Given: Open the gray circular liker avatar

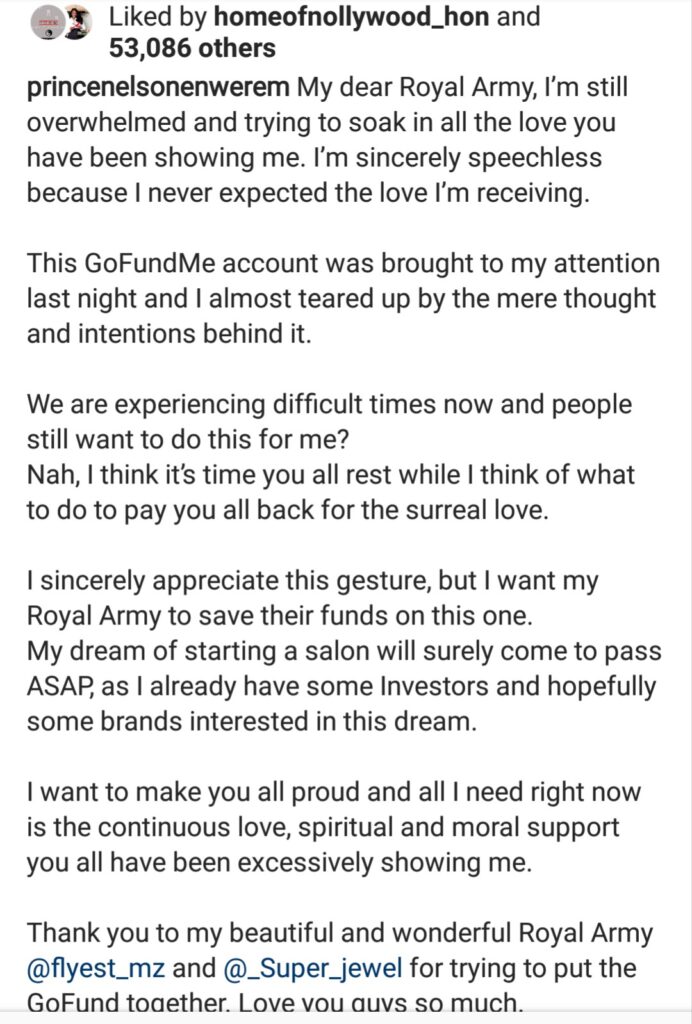Looking at the screenshot, I should (46, 24).
